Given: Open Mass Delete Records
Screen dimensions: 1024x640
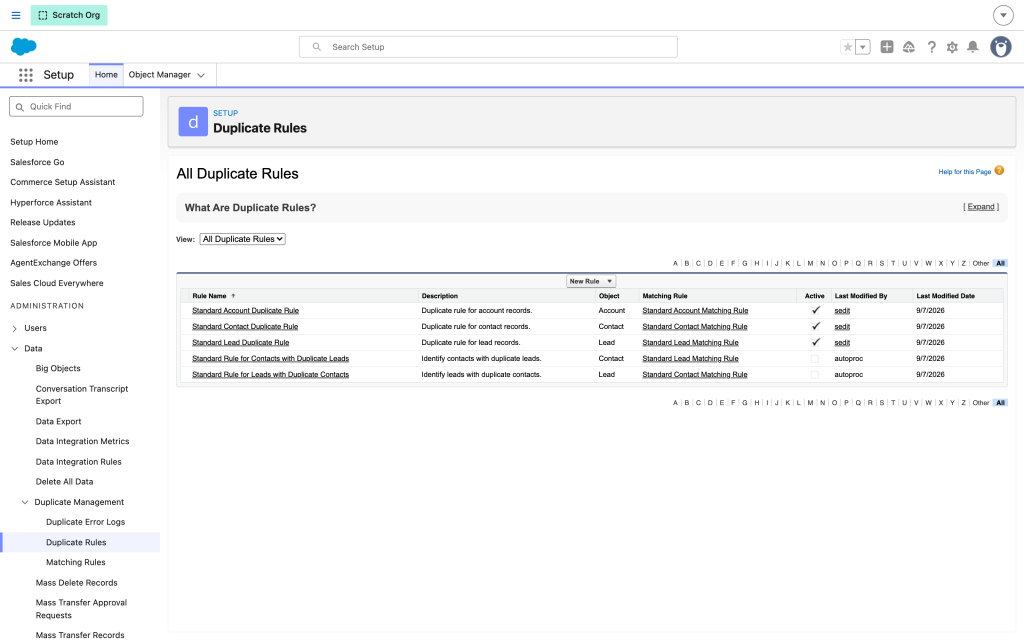Looking at the screenshot, I should click(76, 583).
